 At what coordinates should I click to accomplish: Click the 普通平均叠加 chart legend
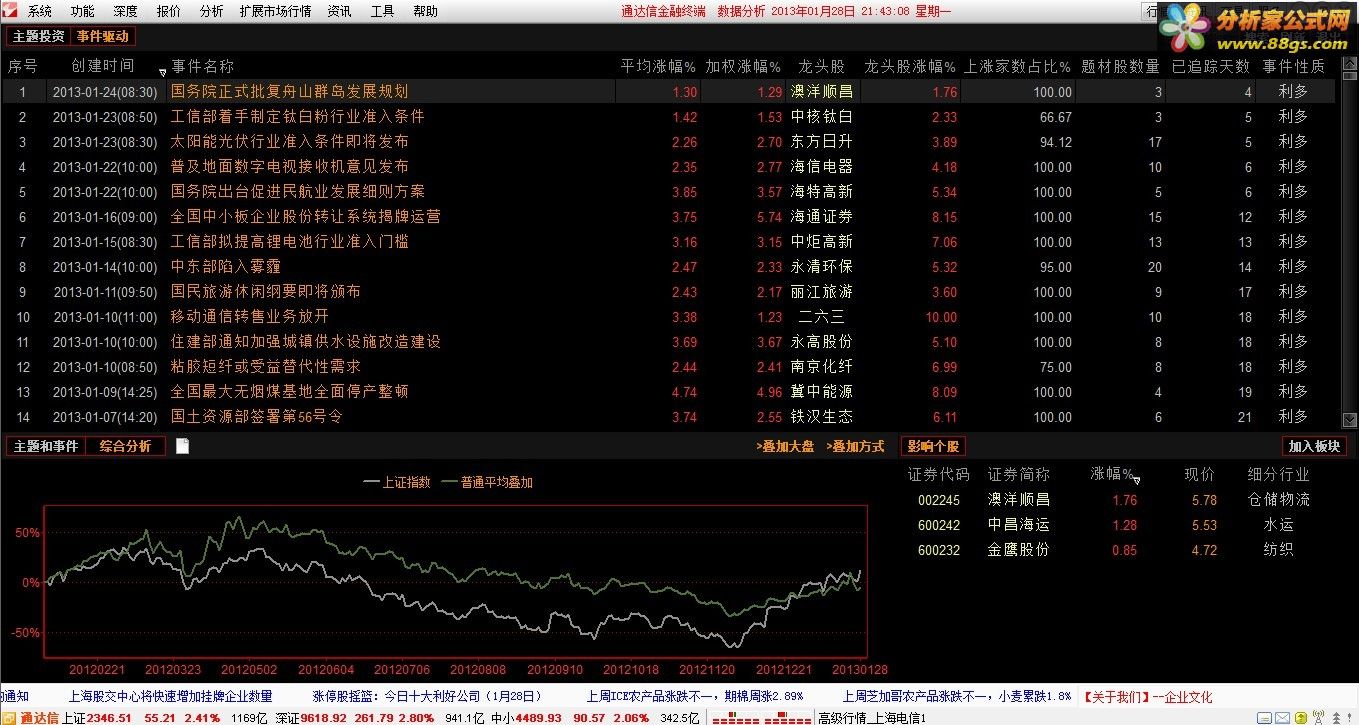point(487,482)
